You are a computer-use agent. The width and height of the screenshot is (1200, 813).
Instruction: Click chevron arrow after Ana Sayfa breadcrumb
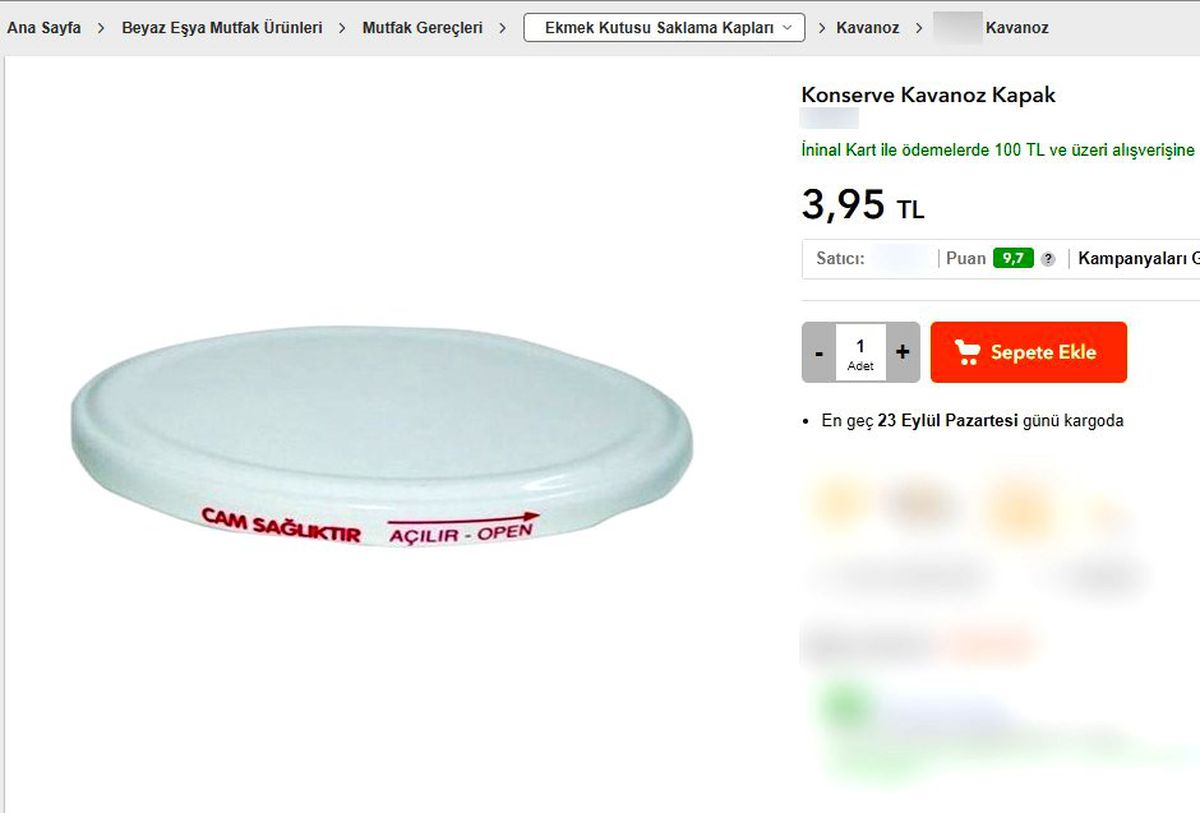pyautogui.click(x=102, y=28)
